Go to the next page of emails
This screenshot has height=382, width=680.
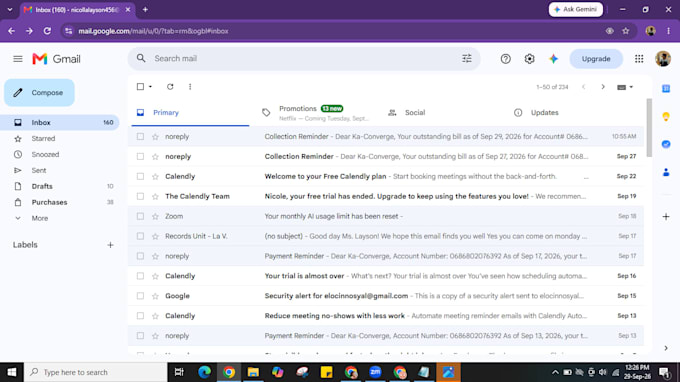(603, 87)
